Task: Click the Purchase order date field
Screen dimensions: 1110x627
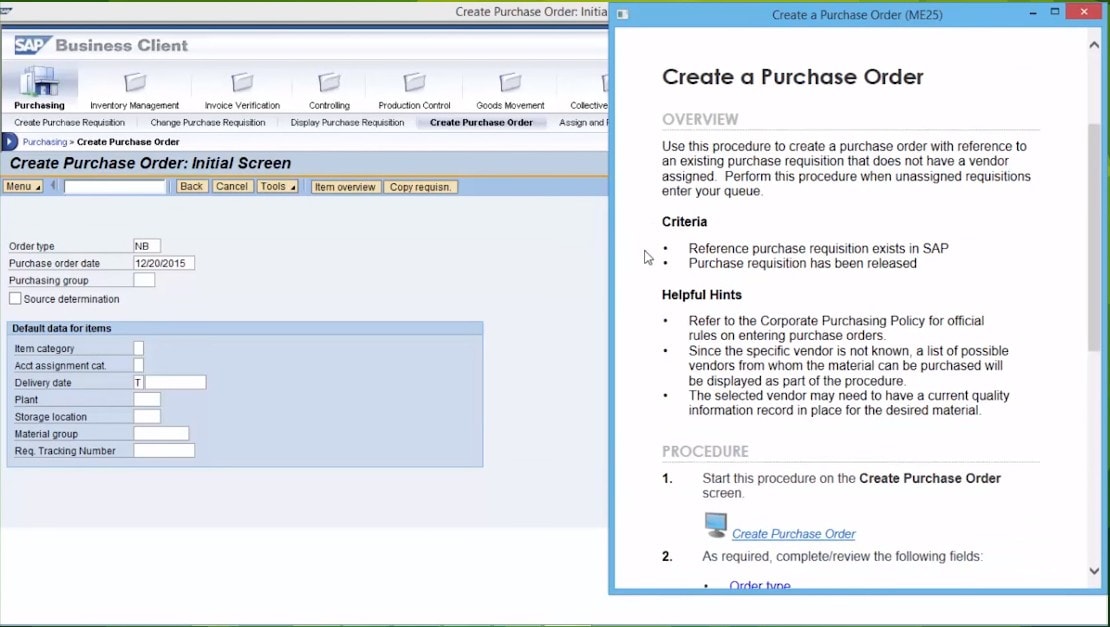Action: pyautogui.click(x=164, y=263)
